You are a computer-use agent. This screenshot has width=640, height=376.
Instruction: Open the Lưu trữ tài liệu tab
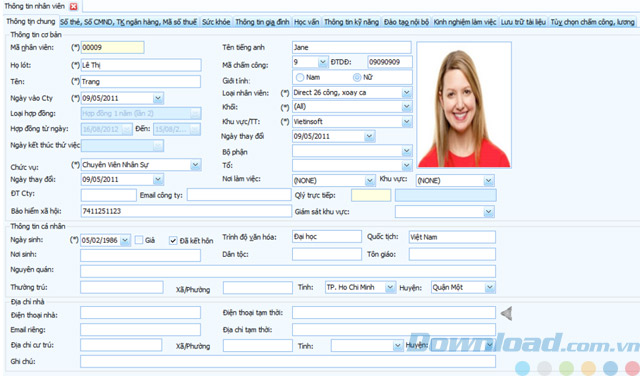pyautogui.click(x=523, y=22)
